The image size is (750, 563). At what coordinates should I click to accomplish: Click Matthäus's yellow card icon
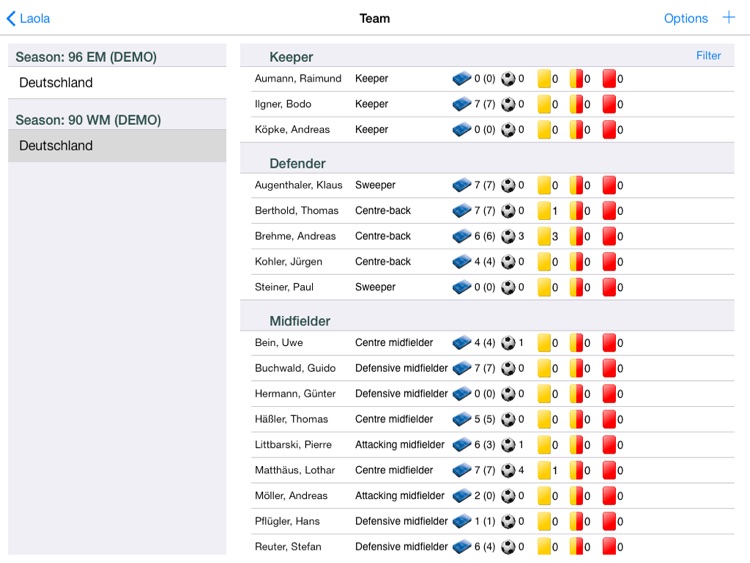(545, 470)
